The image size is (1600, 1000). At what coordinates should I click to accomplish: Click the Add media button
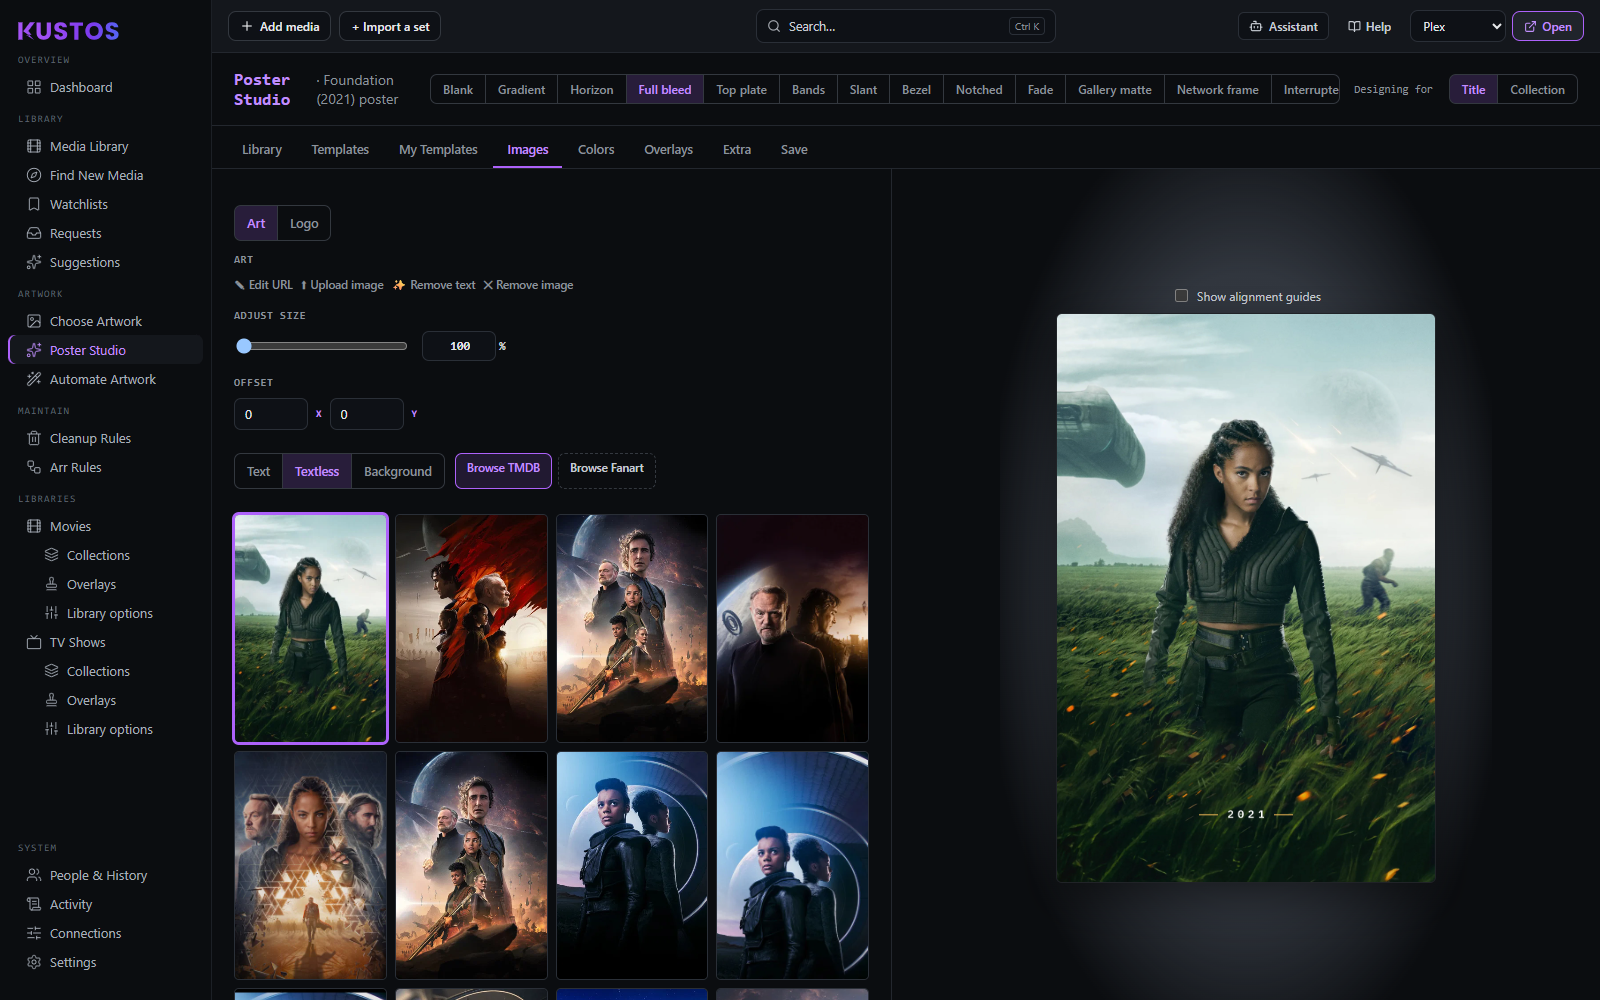click(x=280, y=26)
